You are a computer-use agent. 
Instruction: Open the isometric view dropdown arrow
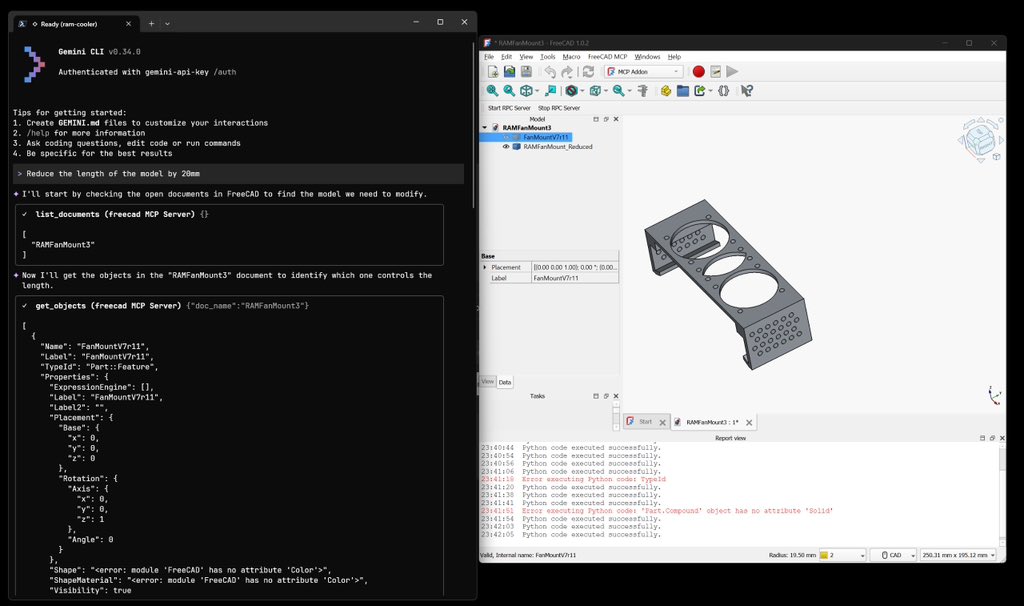click(x=537, y=91)
